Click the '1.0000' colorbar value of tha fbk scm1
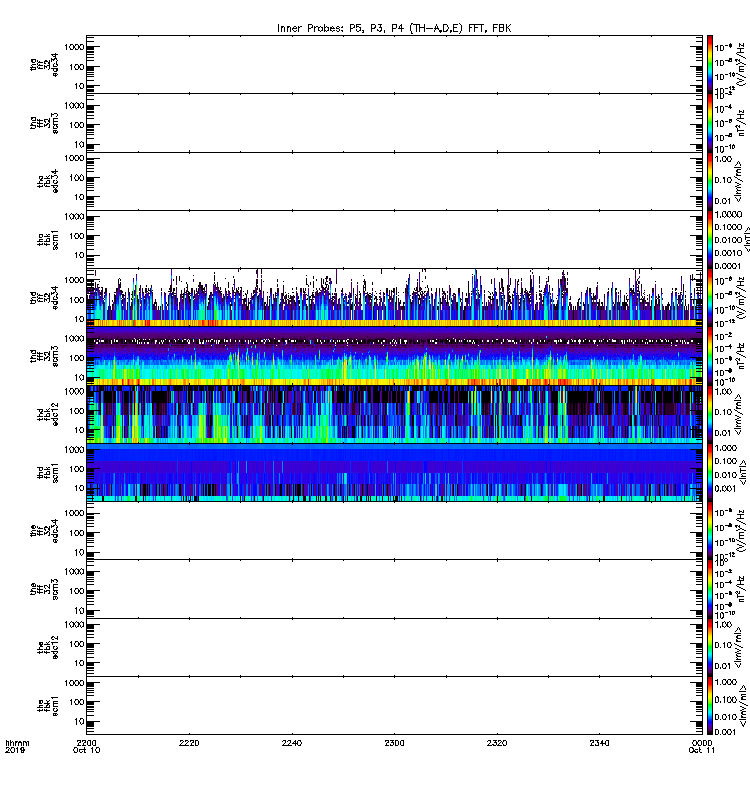The width and height of the screenshot is (750, 800). click(728, 214)
